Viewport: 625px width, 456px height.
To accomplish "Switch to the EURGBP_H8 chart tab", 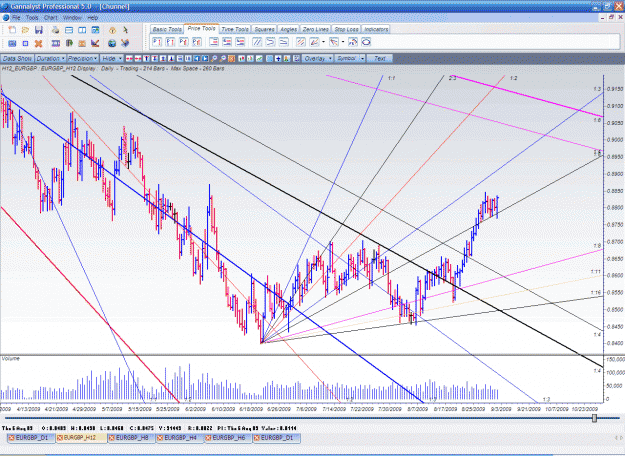I will [132, 438].
